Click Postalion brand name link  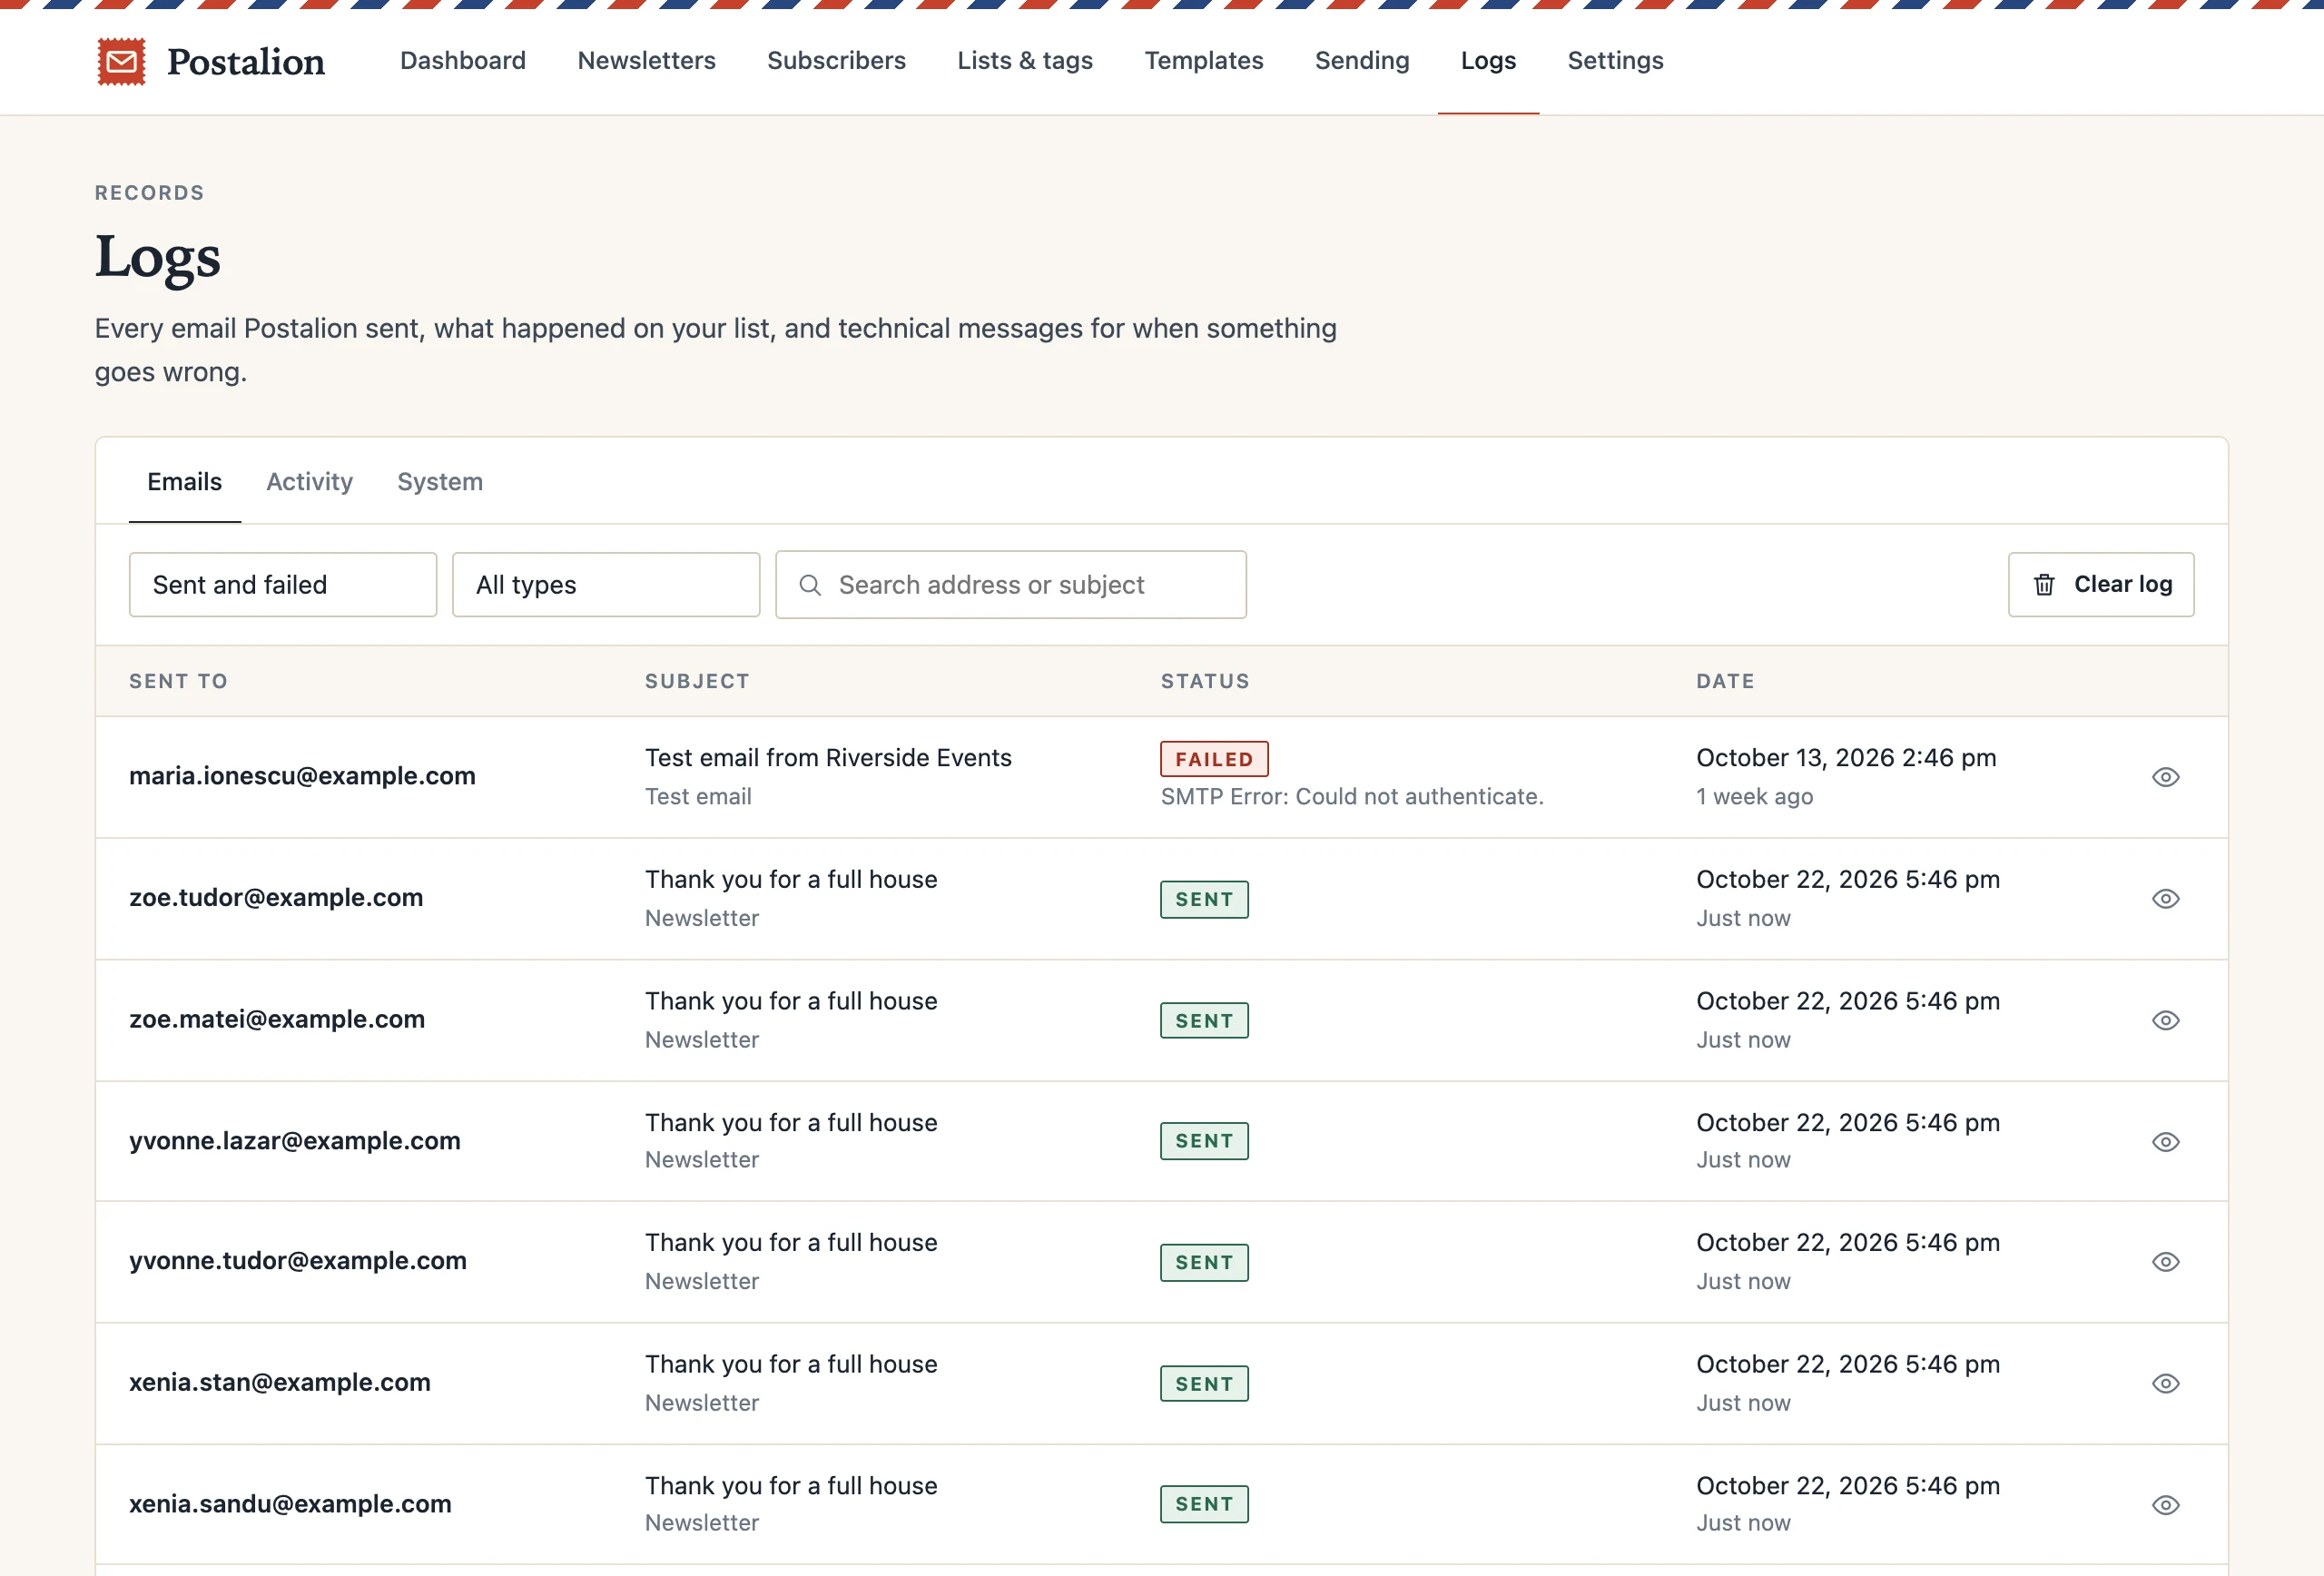coord(246,62)
